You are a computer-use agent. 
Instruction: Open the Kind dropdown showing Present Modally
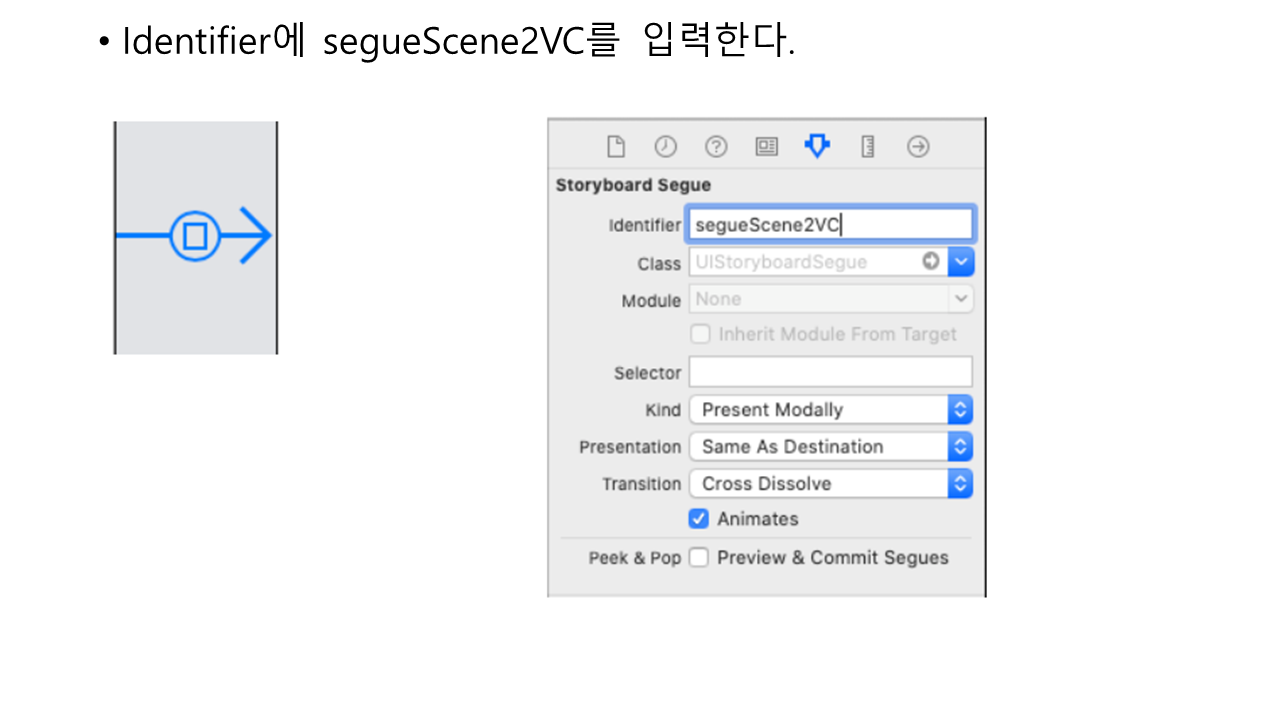pos(830,410)
